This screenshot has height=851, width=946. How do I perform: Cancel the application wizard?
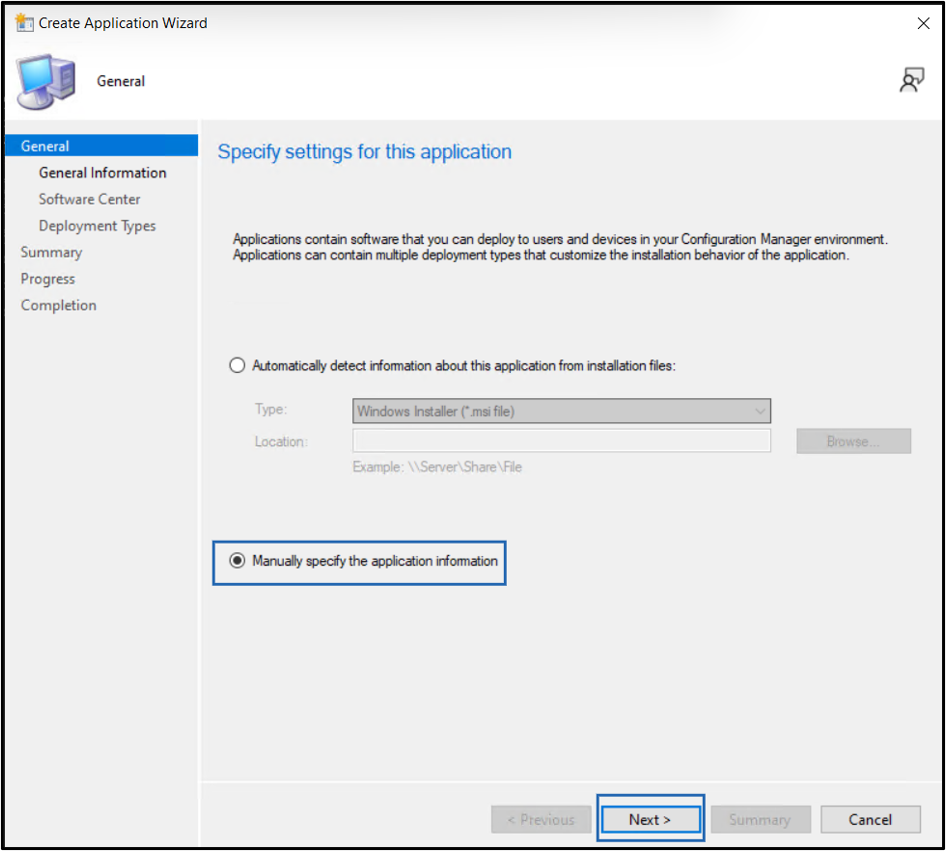click(870, 820)
